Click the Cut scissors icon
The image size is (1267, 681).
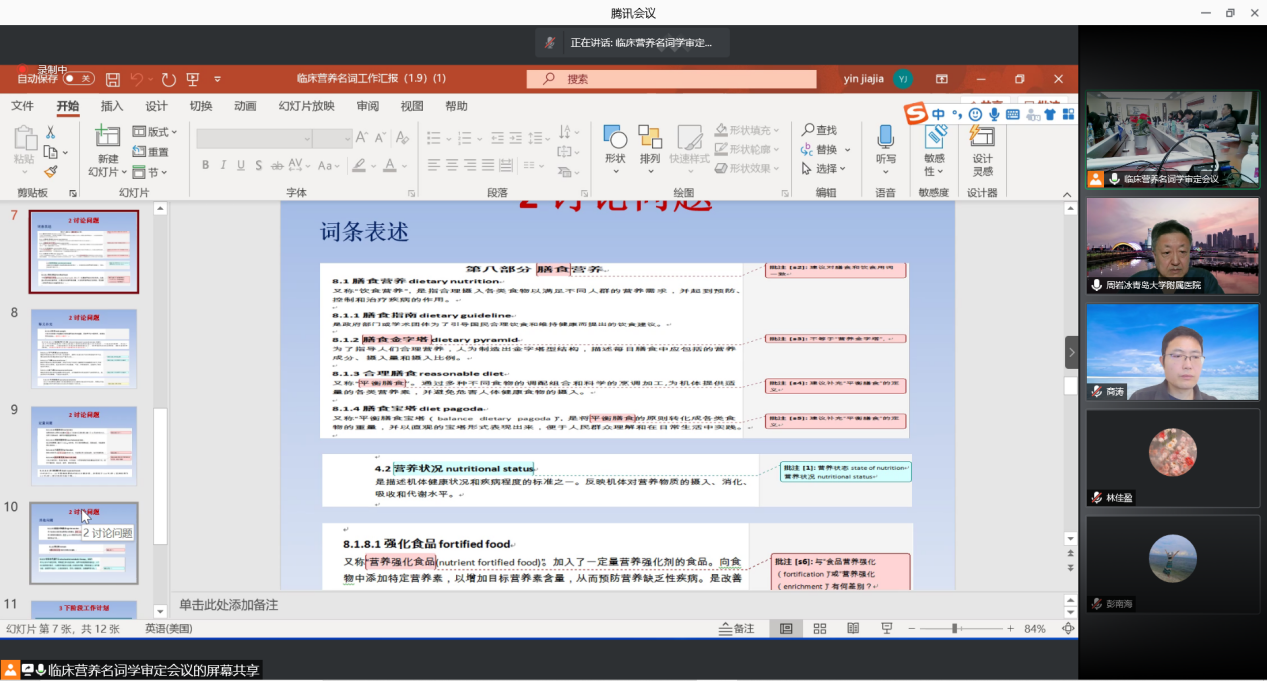coord(50,132)
